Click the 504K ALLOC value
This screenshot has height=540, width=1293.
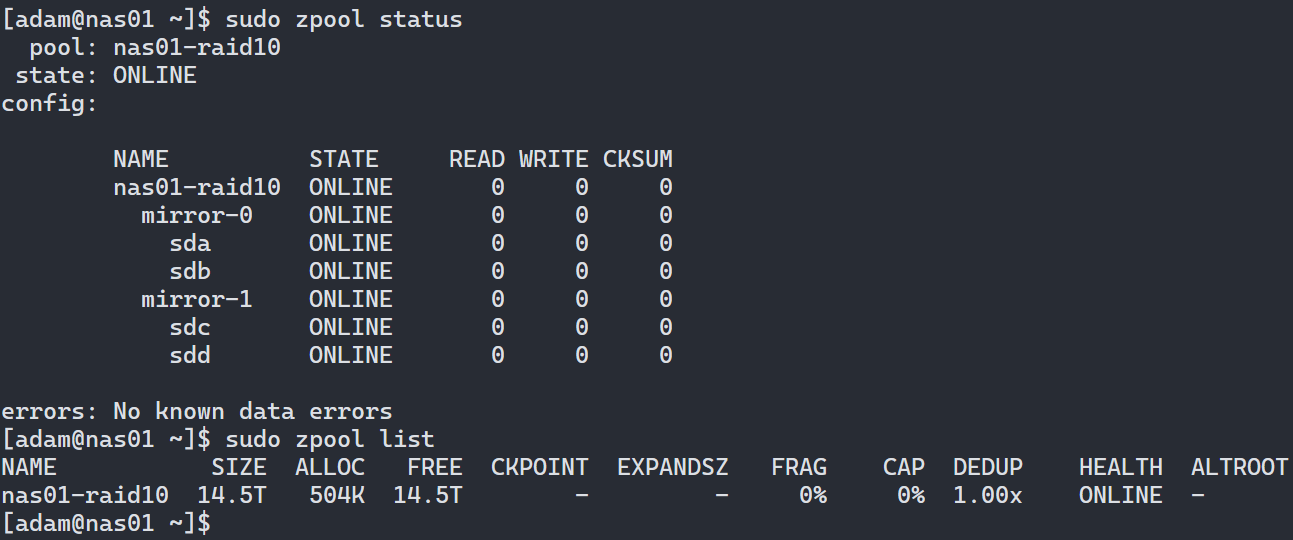[337, 495]
